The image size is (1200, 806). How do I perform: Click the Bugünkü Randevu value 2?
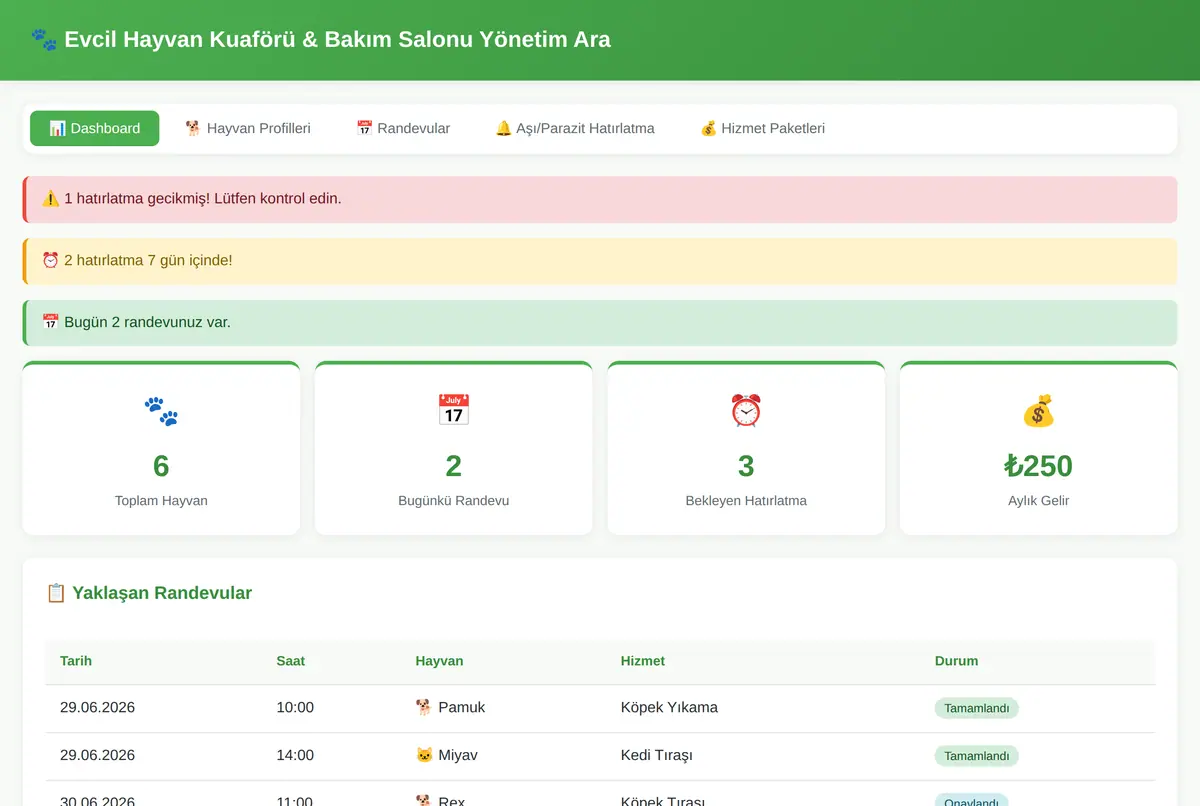tap(454, 466)
